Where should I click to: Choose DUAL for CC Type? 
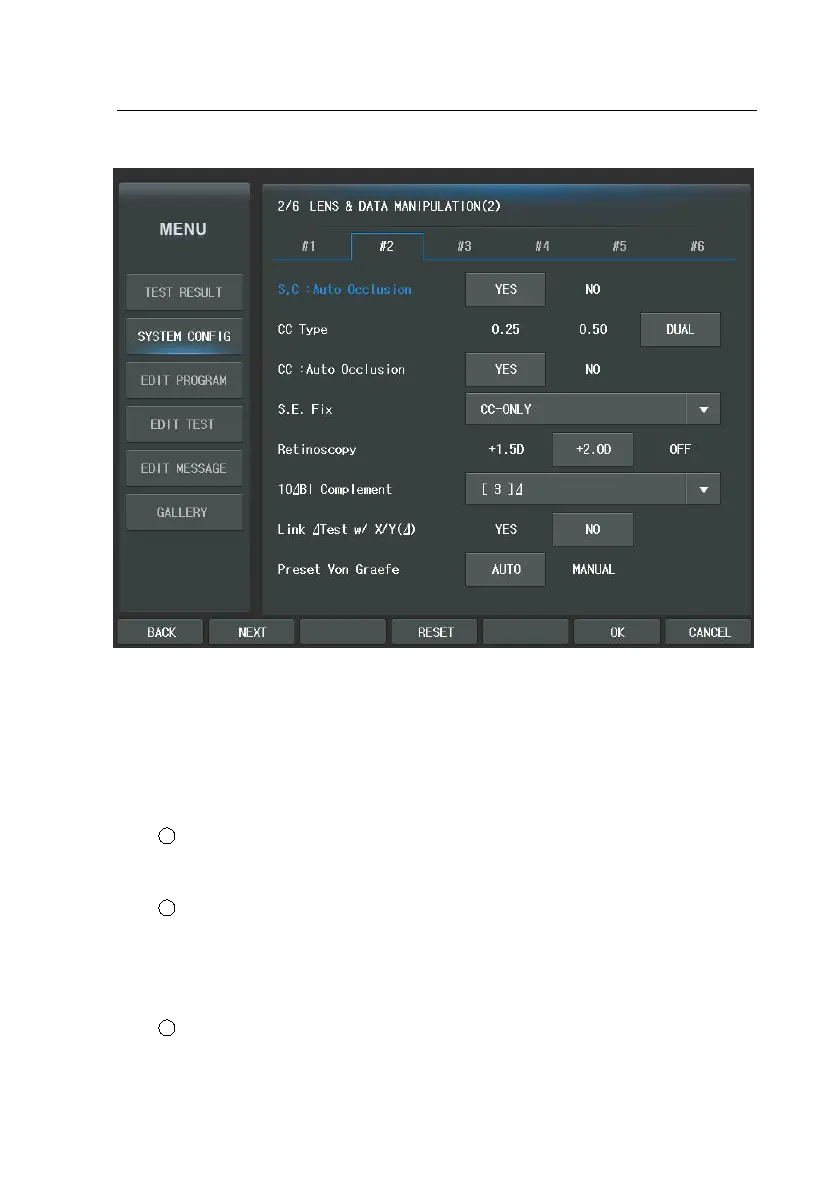click(x=680, y=330)
